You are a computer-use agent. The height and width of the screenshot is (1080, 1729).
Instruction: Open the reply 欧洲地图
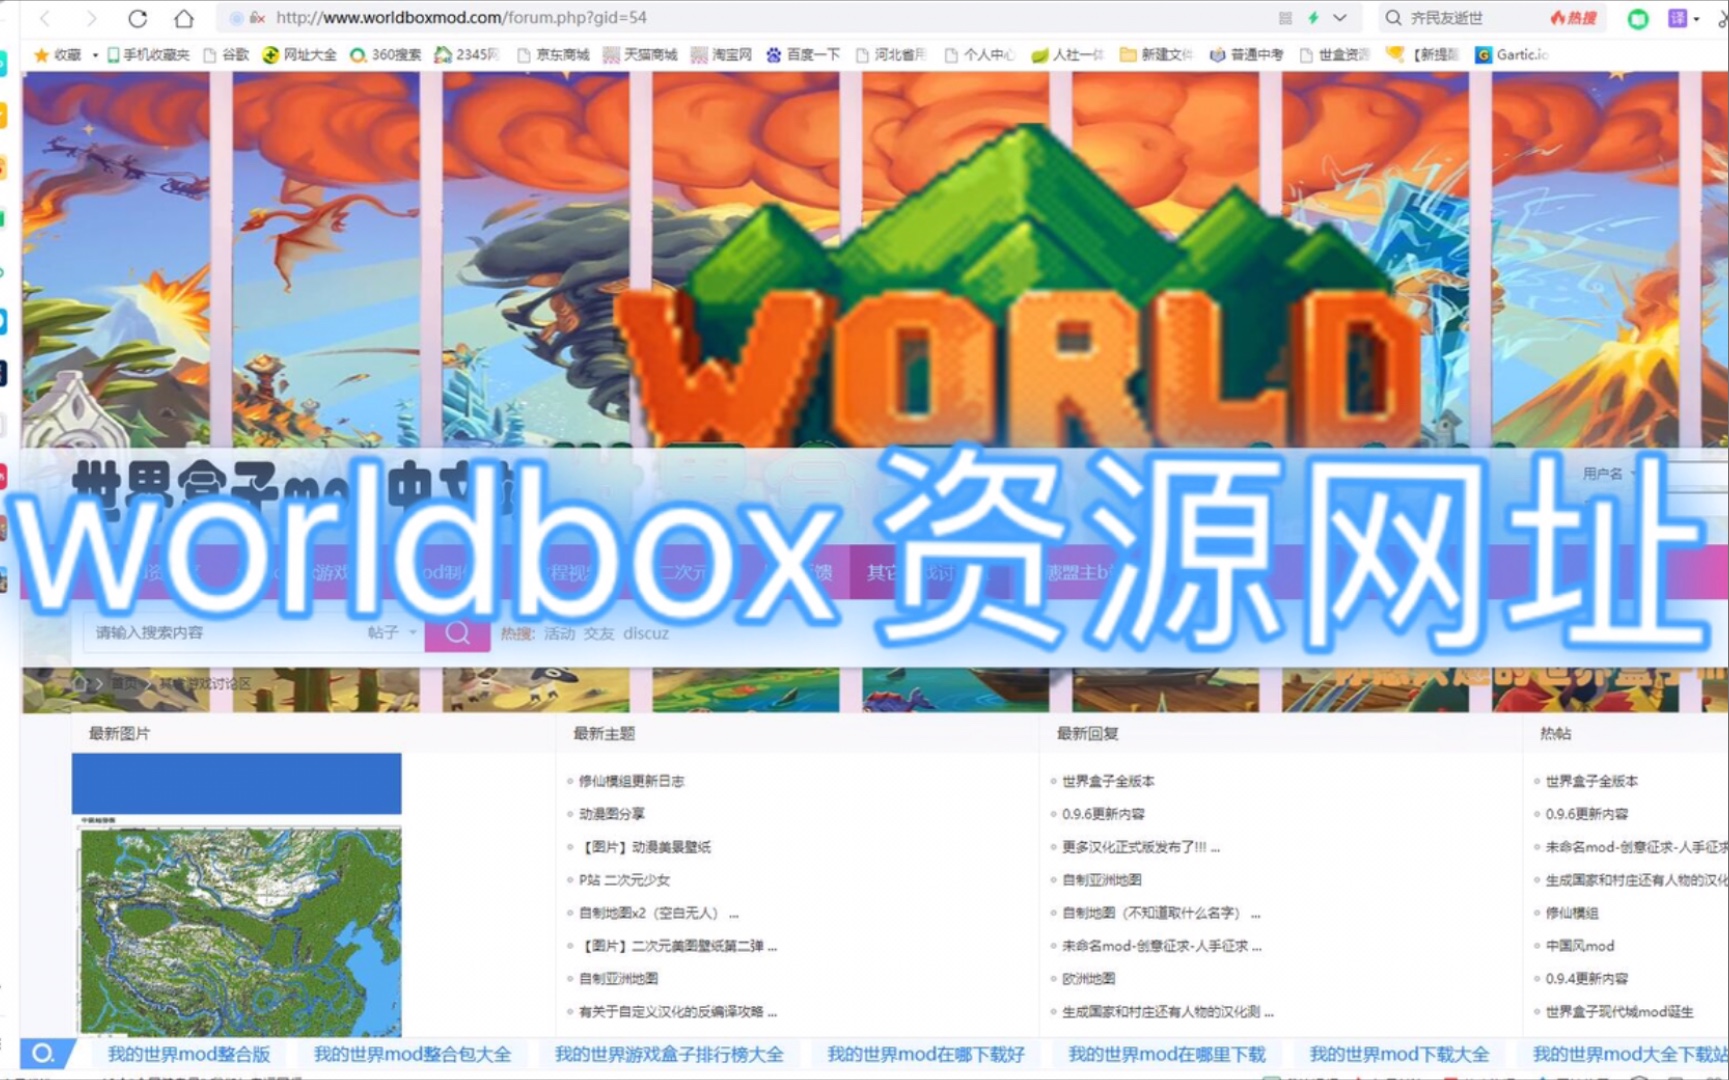[x=1088, y=979]
